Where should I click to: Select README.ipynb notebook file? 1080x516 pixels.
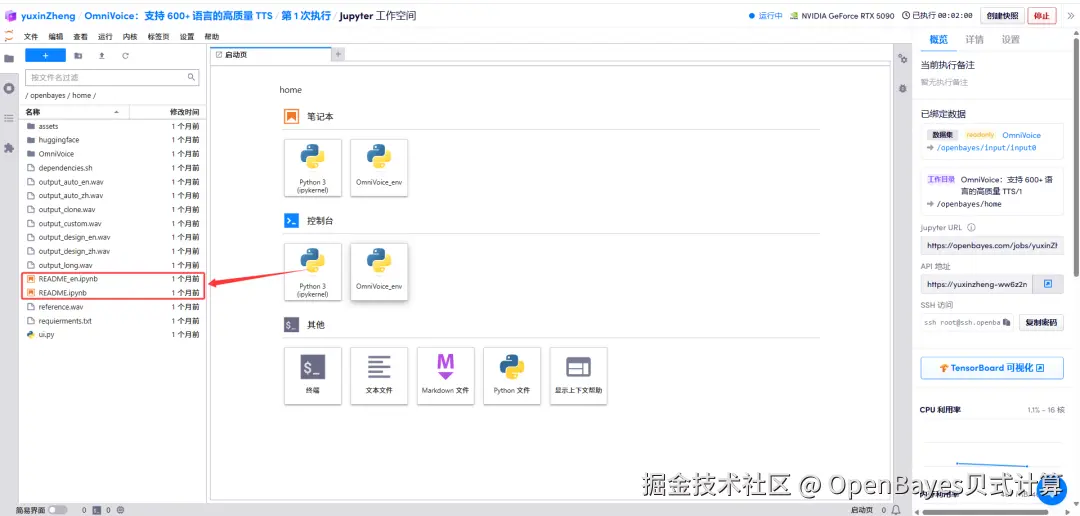112,293
